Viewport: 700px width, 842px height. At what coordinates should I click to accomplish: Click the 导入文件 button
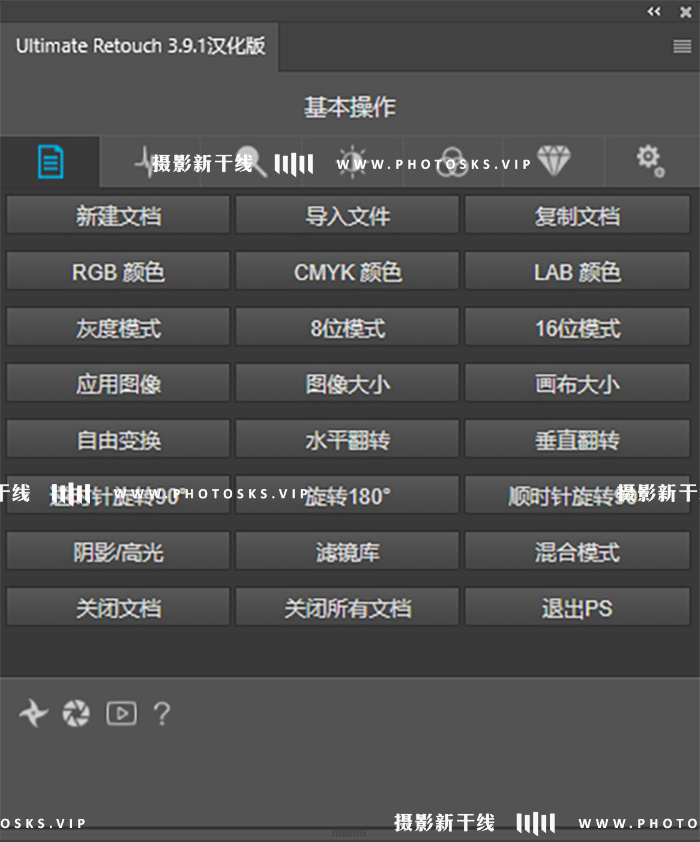[x=347, y=215]
